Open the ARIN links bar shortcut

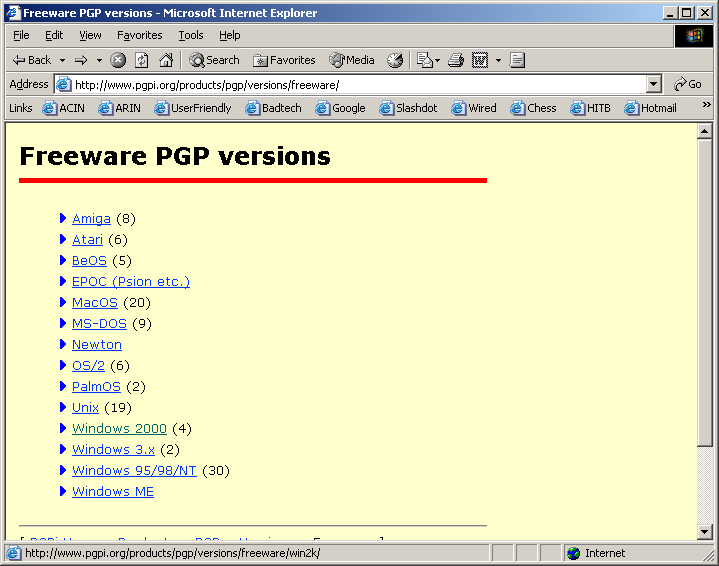click(119, 108)
